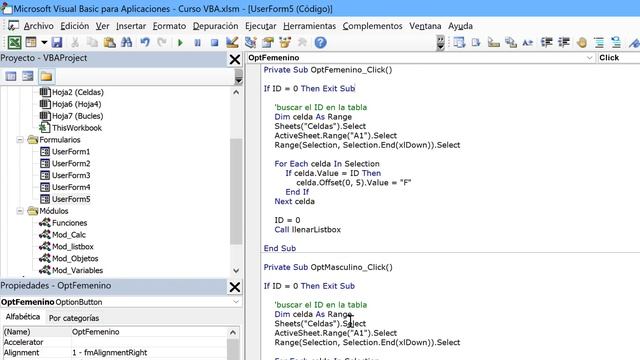Toggle Design Mode icon
This screenshot has height=360, width=640.
pos(232,42)
